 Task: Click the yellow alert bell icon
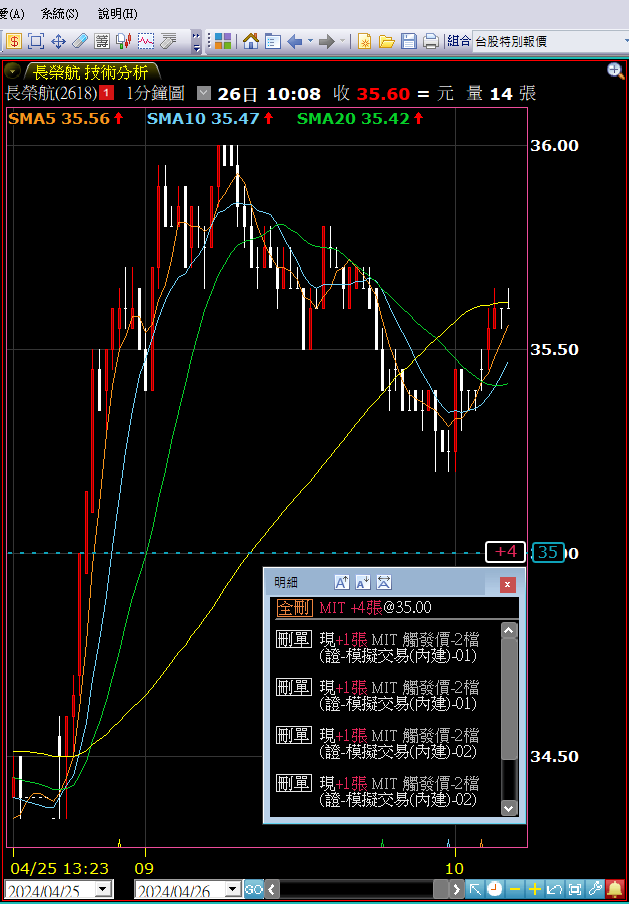[x=615, y=888]
